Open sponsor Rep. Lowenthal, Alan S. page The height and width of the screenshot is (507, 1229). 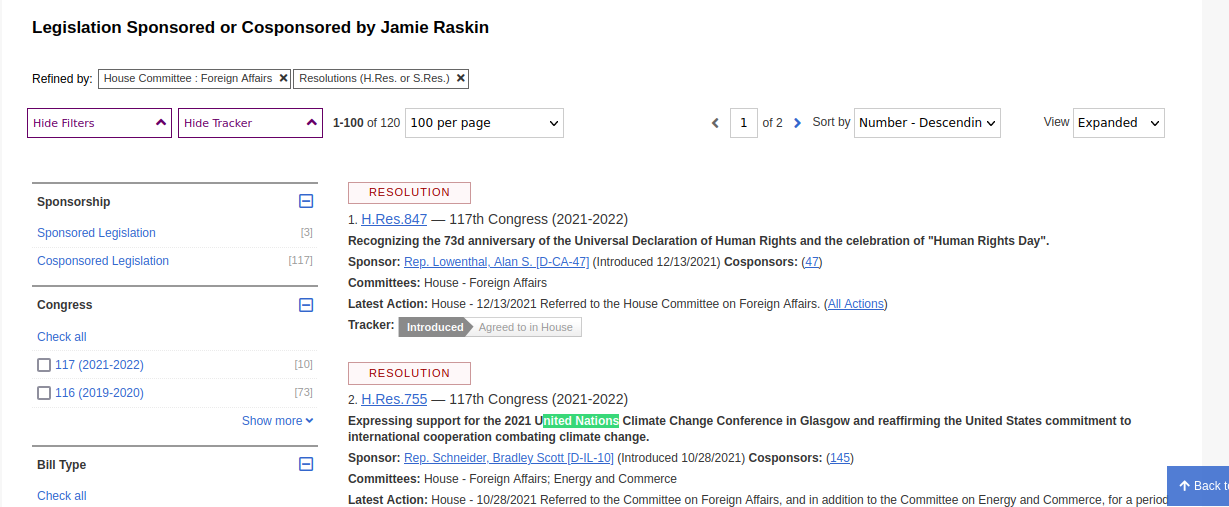[x=496, y=262]
